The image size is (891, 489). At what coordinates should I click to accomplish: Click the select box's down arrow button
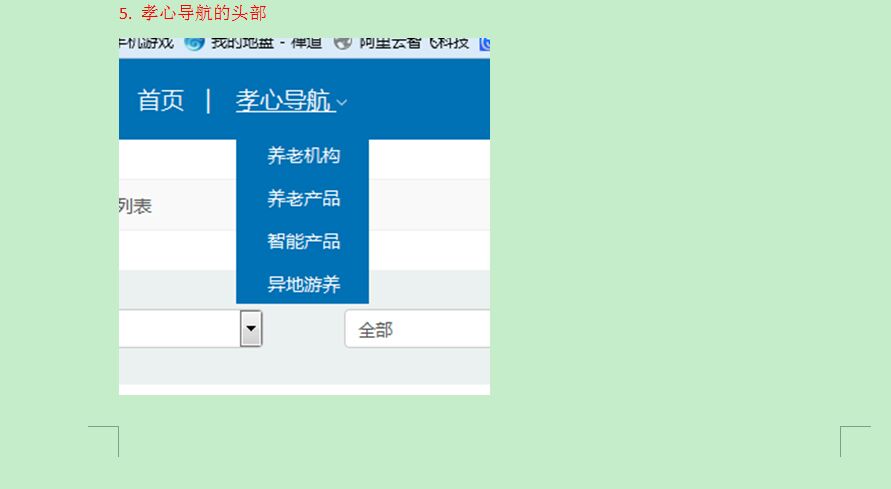pyautogui.click(x=251, y=328)
